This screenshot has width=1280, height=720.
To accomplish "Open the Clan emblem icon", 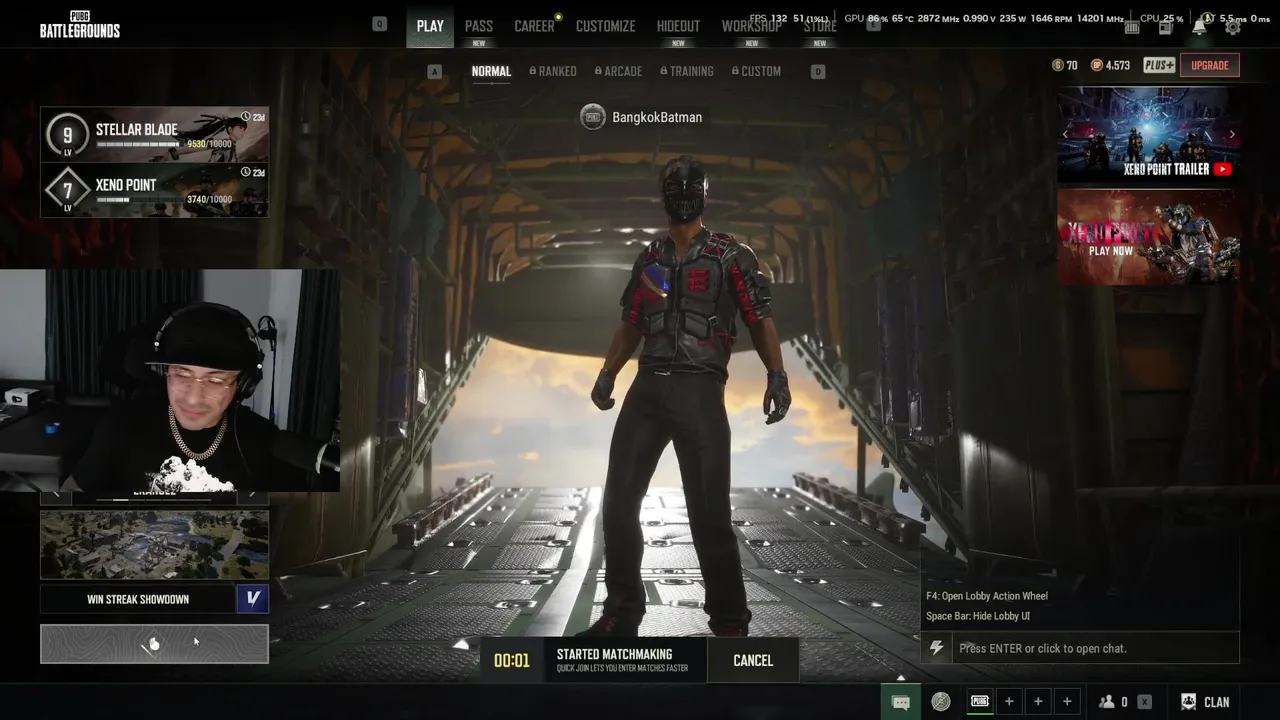I will click(1188, 702).
